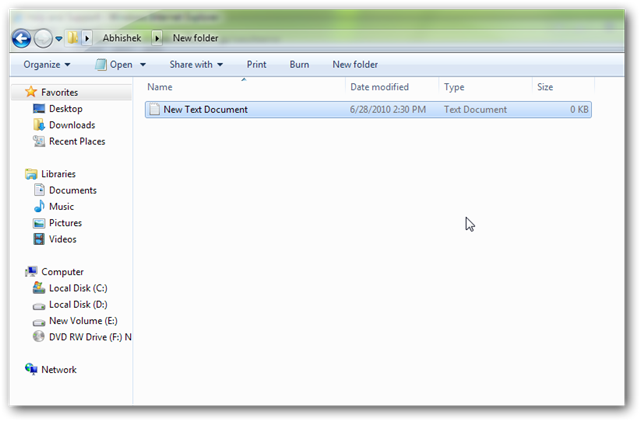Viewport: 640px width, 421px height.
Task: Click the Forward navigation arrow button
Action: coord(43,39)
